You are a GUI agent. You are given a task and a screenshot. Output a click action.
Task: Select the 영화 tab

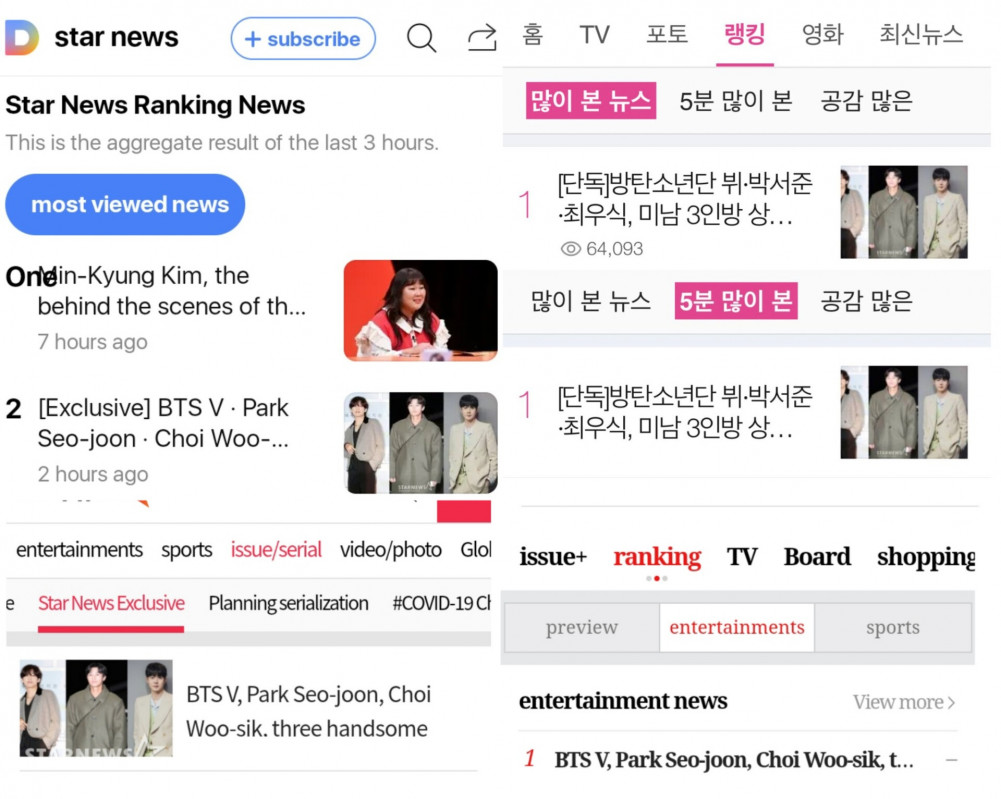click(823, 34)
